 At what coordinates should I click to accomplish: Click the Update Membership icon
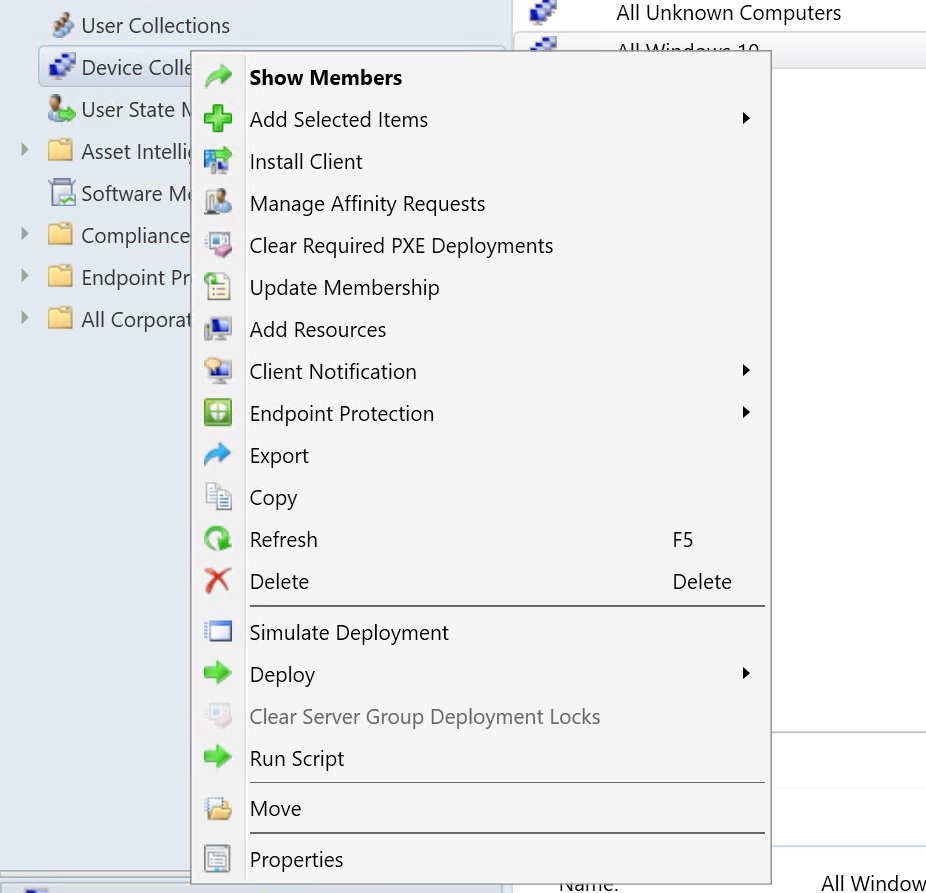[x=218, y=288]
